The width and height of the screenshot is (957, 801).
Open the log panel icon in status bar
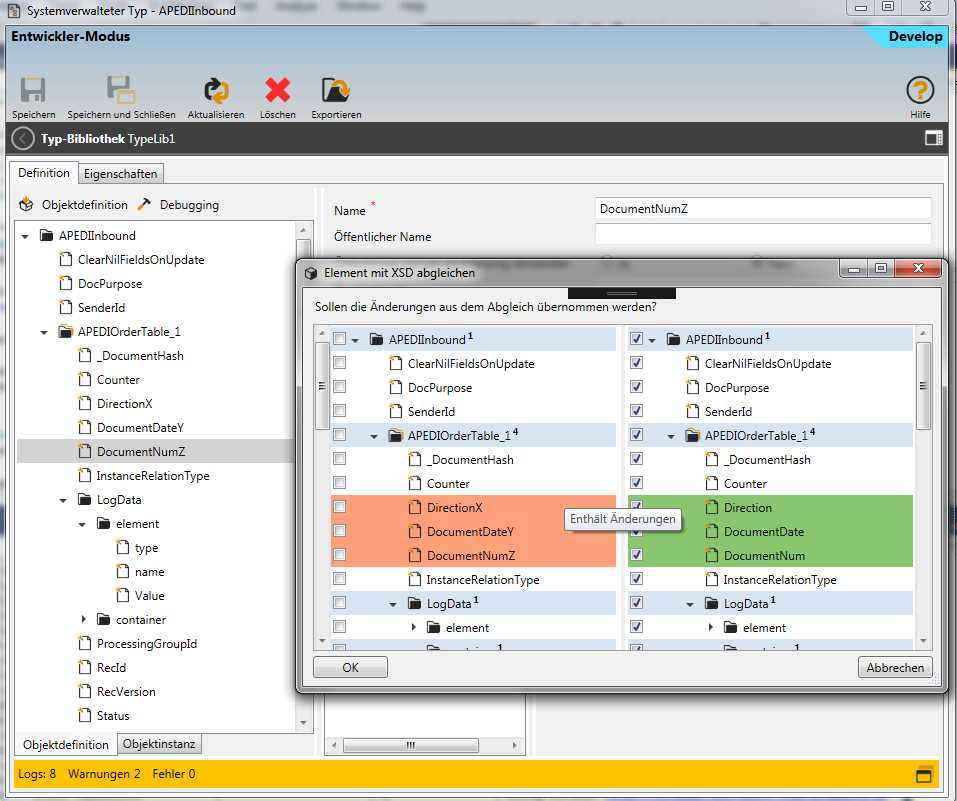tap(924, 774)
